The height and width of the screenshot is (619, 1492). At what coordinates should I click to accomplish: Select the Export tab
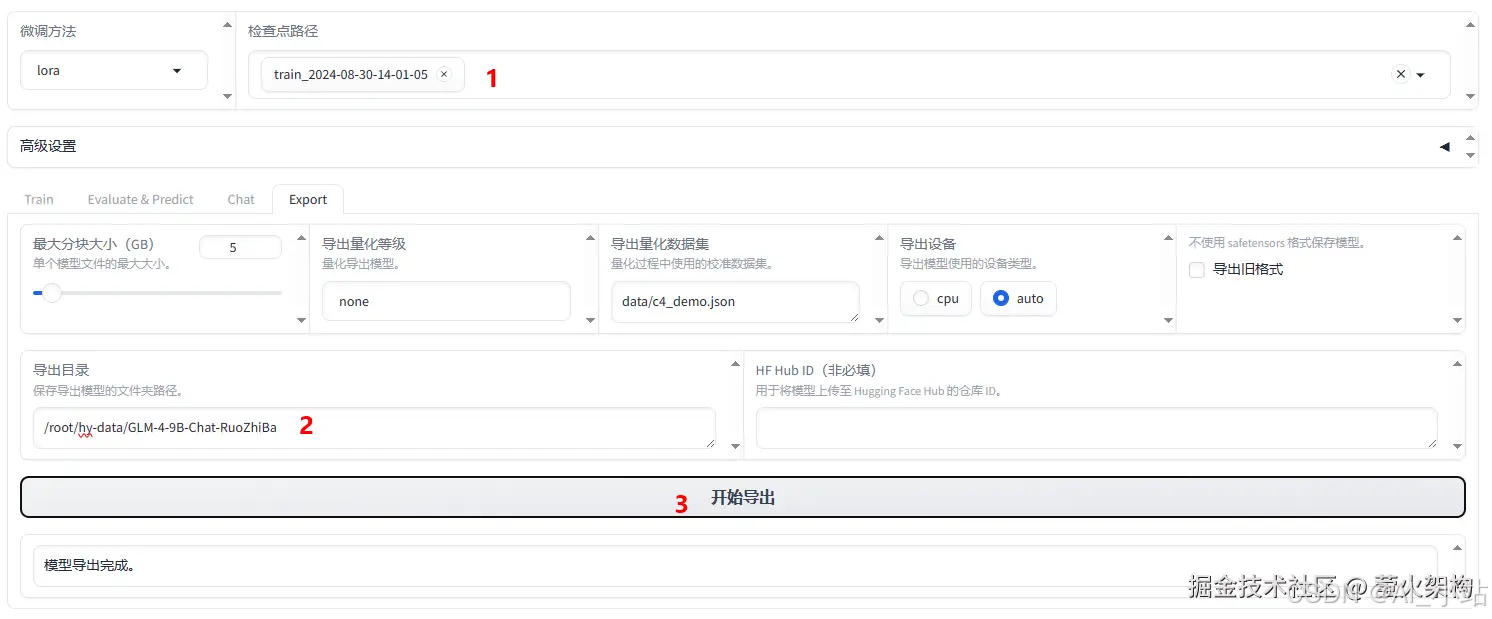308,199
